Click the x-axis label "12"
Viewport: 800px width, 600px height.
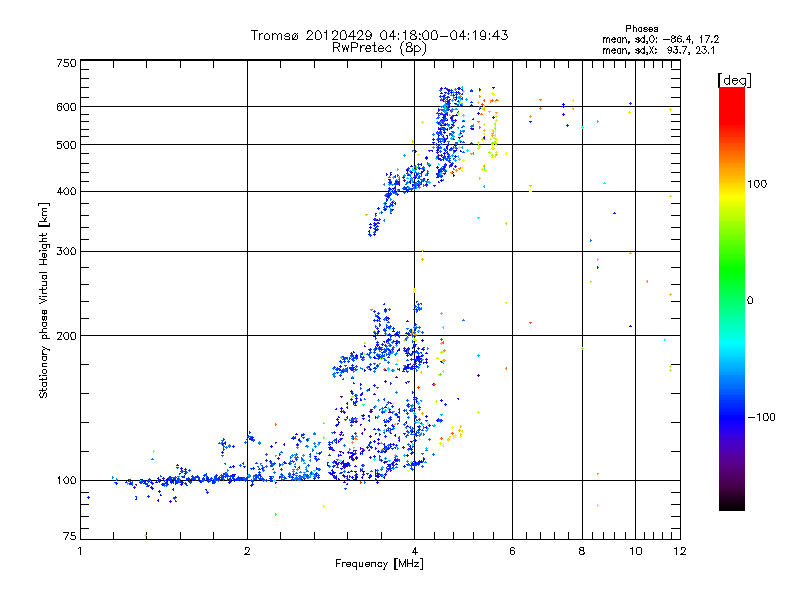pos(680,551)
